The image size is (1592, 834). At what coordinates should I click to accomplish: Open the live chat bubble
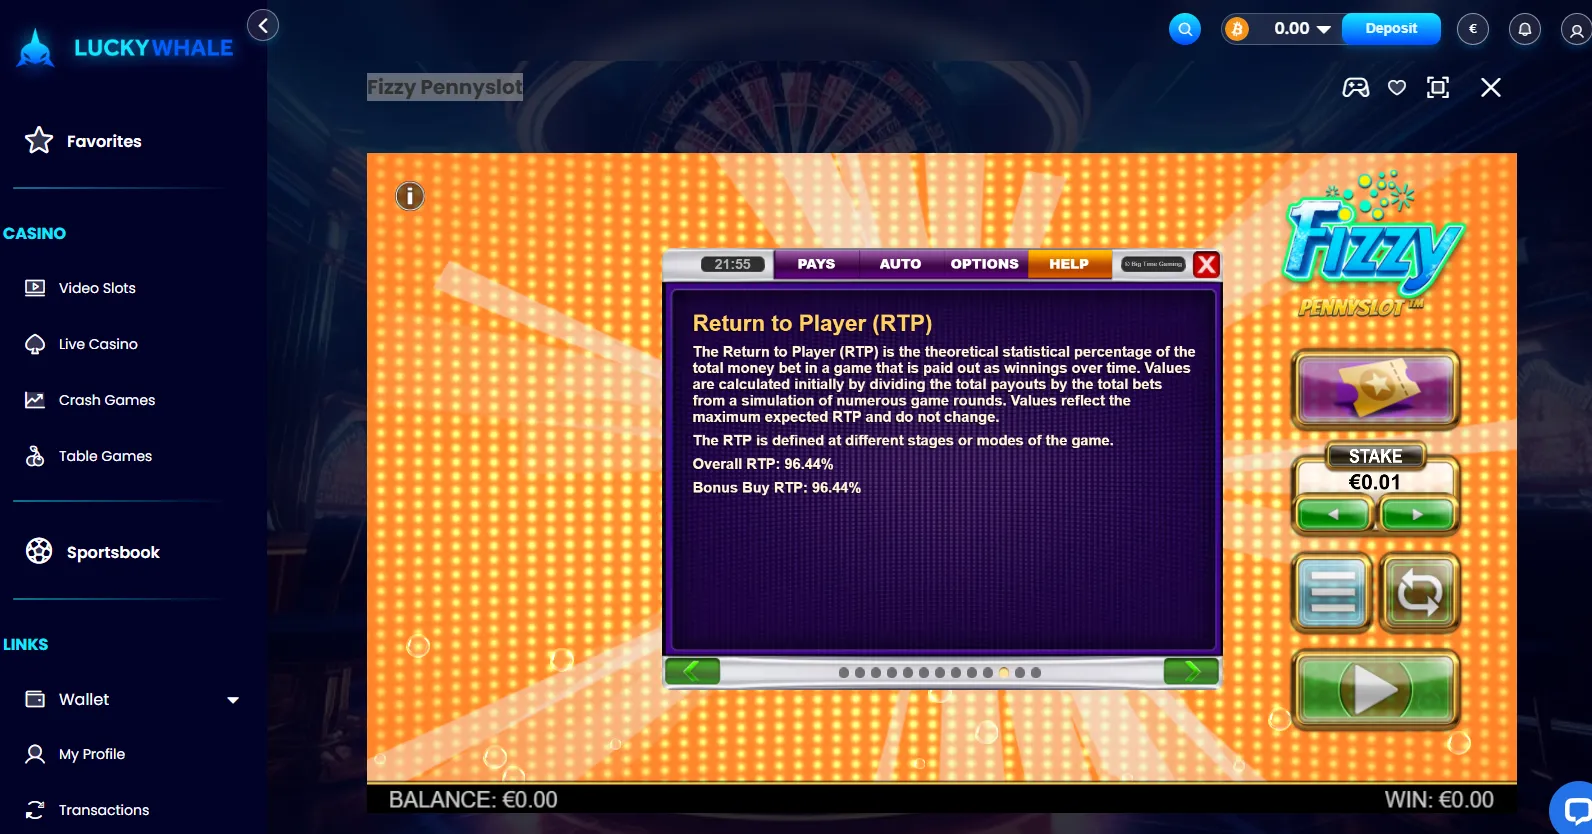[1574, 808]
